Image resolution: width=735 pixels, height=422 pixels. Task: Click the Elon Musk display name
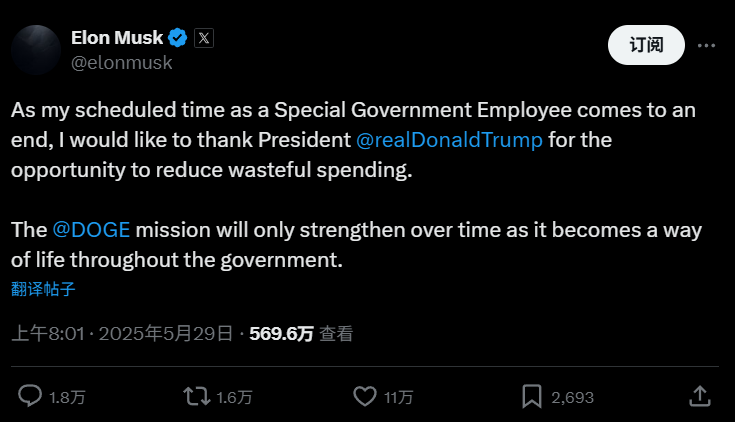117,38
